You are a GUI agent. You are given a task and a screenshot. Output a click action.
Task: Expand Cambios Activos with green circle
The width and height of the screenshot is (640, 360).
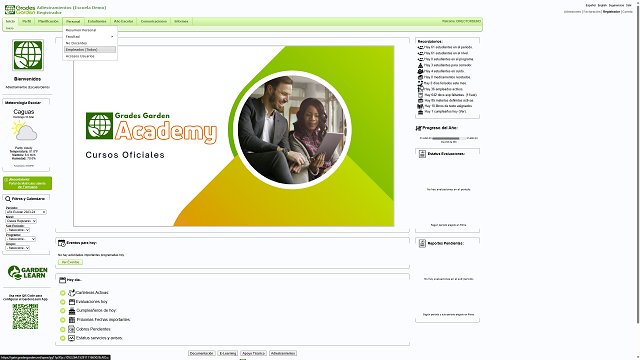click(x=62, y=293)
